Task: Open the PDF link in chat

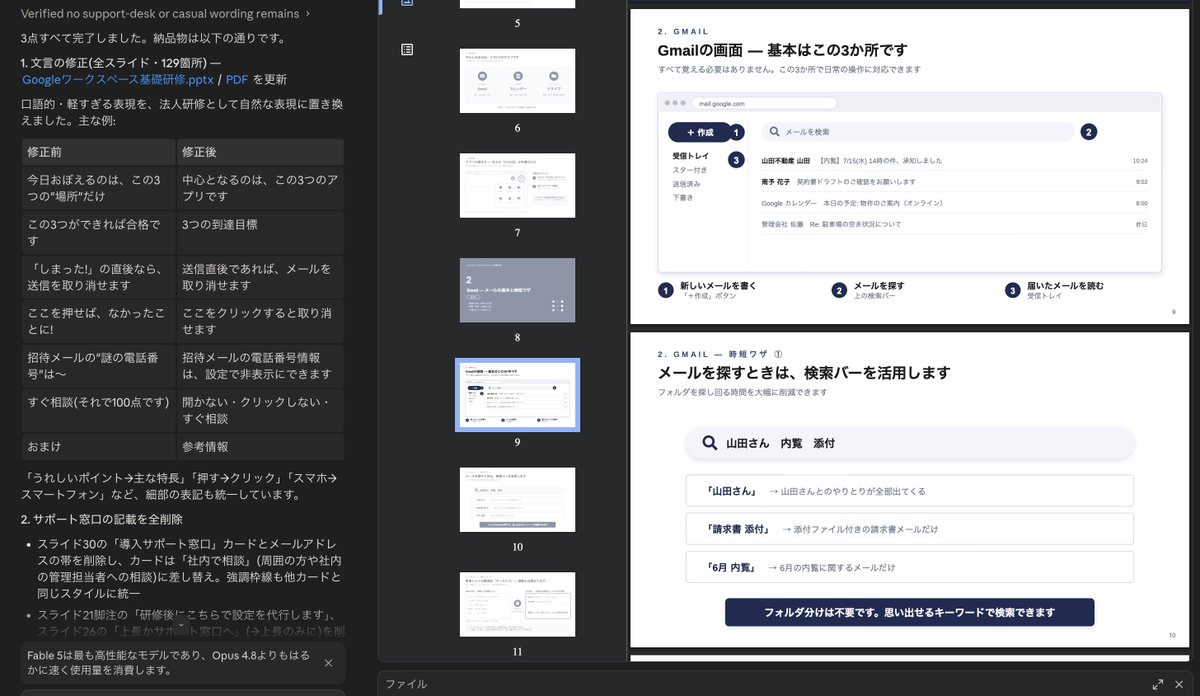Action: point(237,80)
